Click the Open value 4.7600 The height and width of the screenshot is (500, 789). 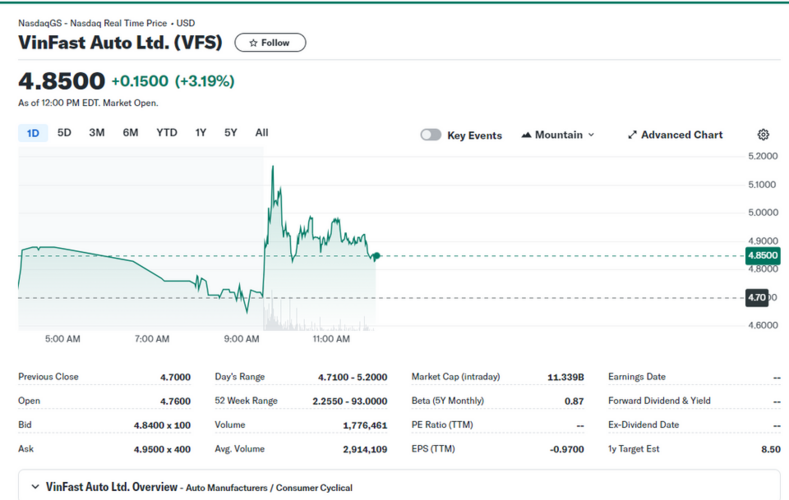tap(175, 401)
